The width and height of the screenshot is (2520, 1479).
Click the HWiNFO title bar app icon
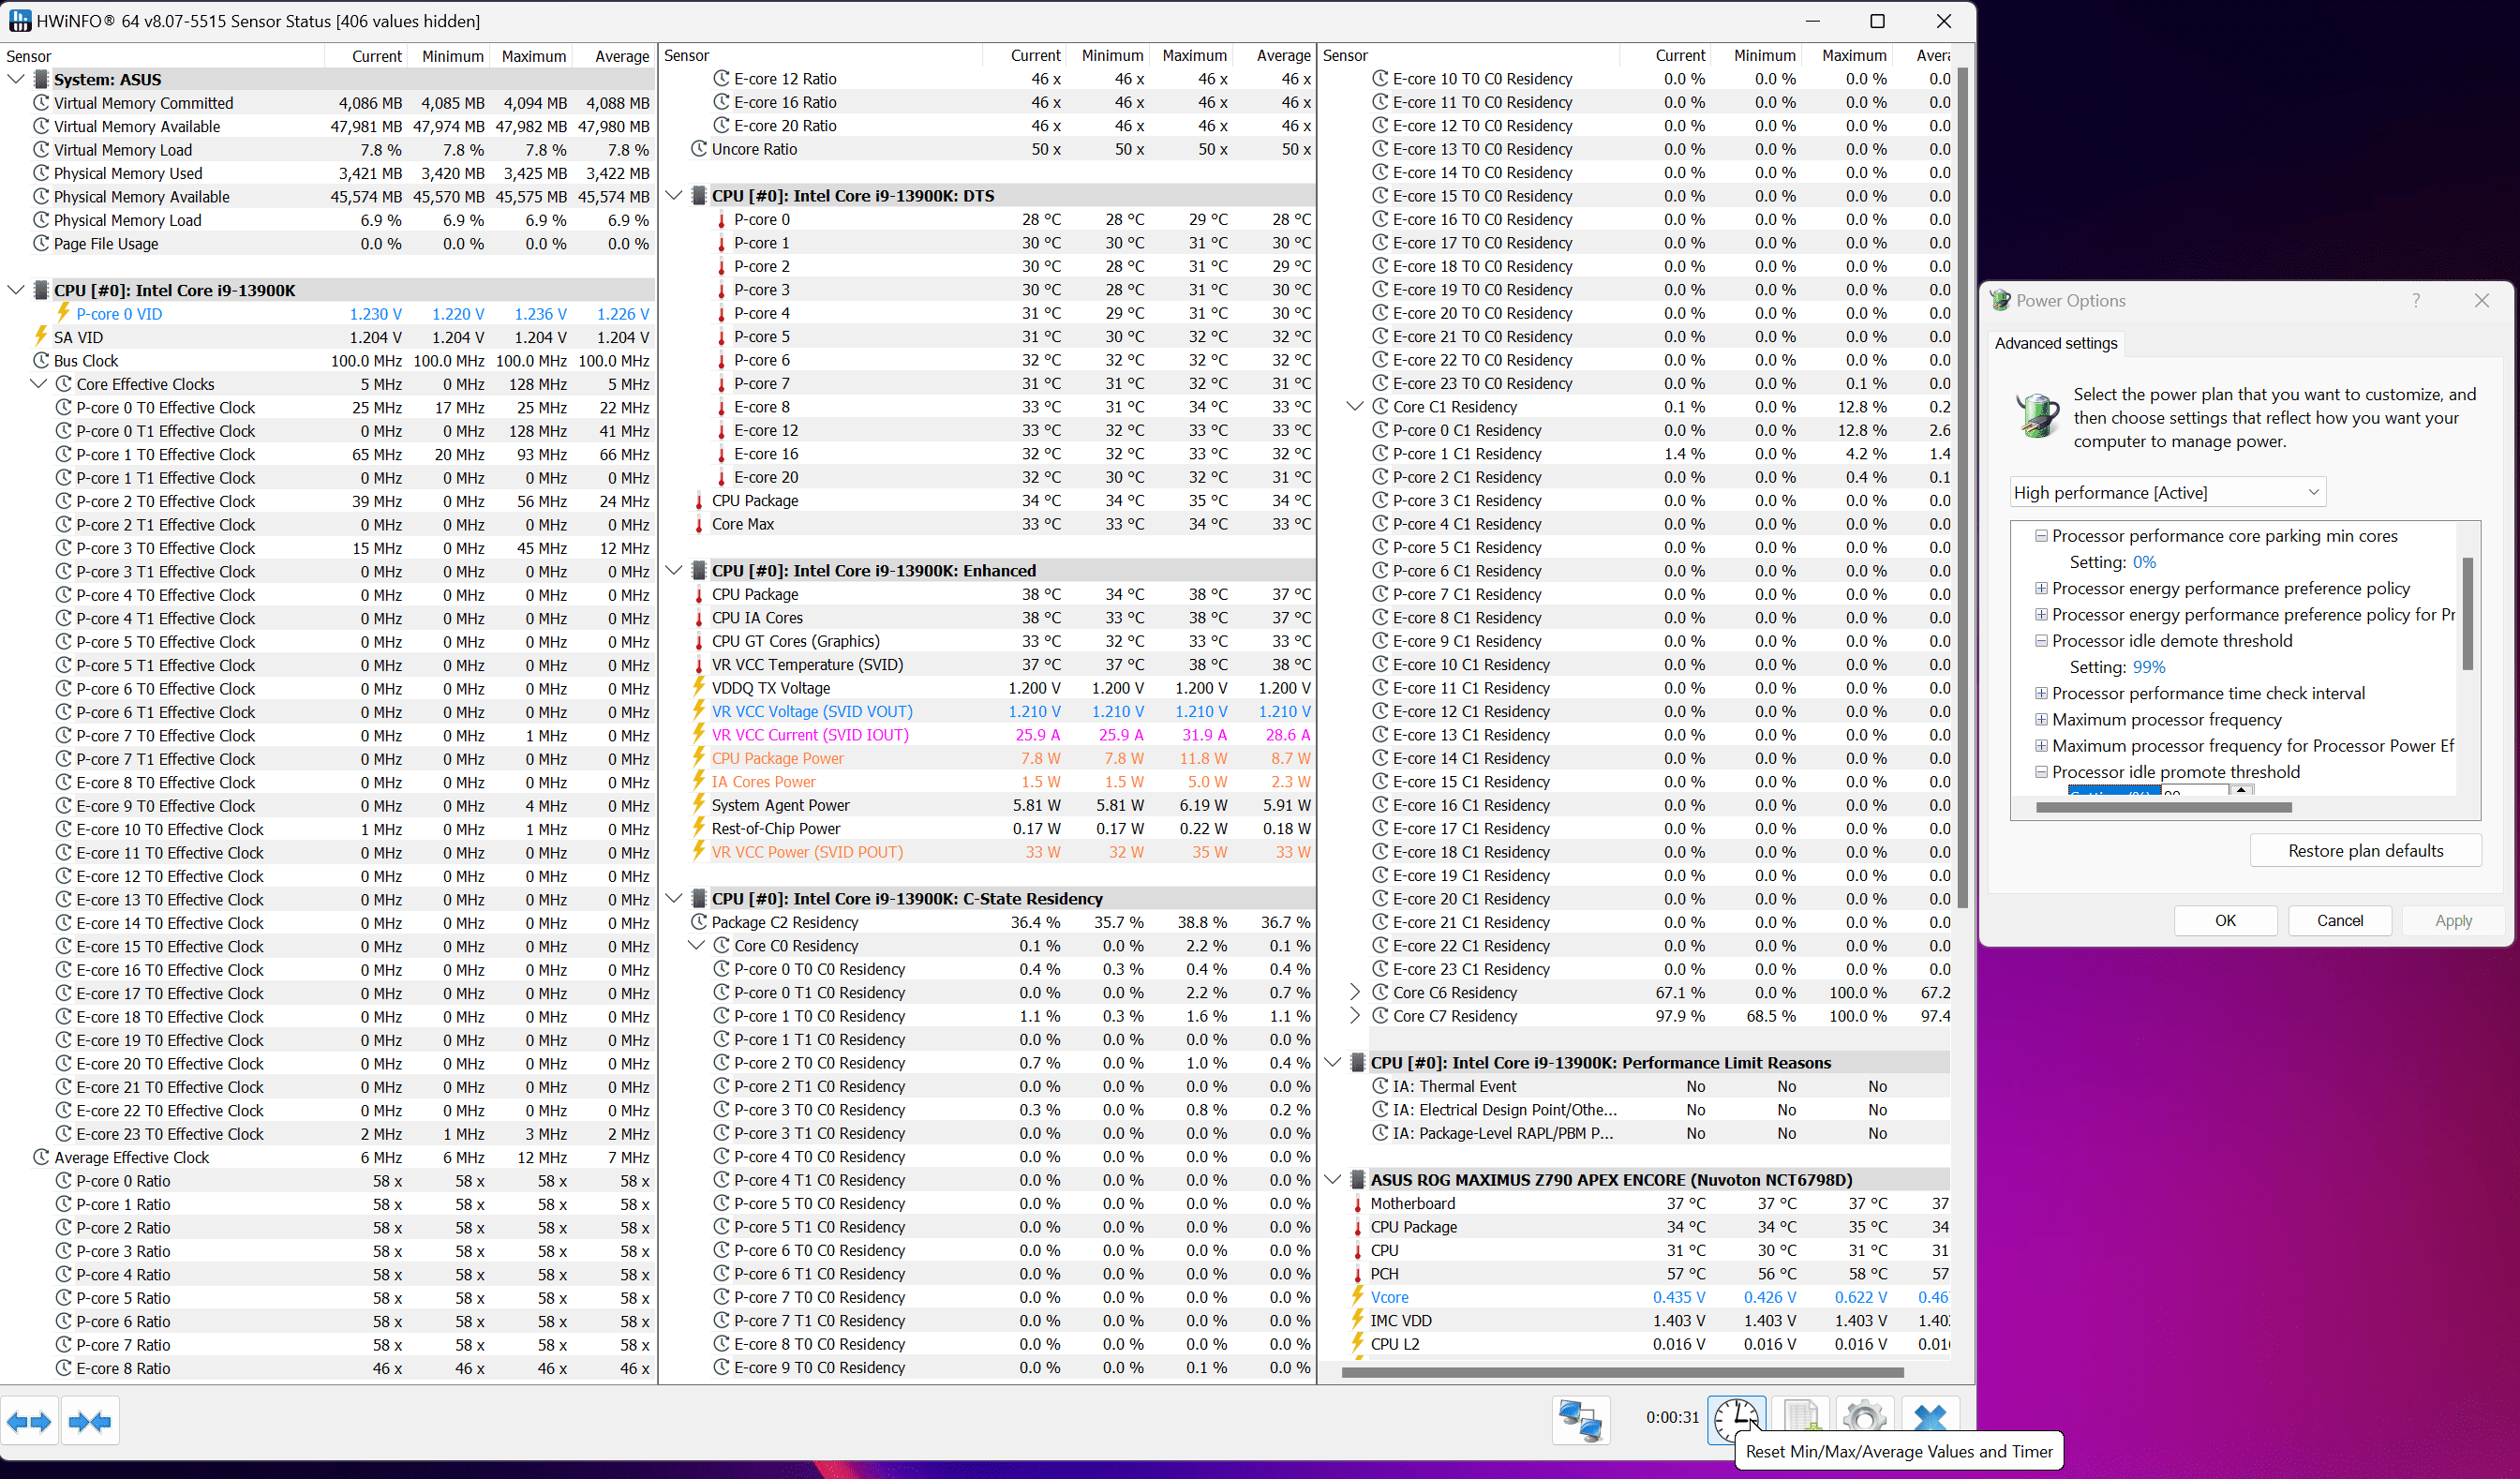19,21
